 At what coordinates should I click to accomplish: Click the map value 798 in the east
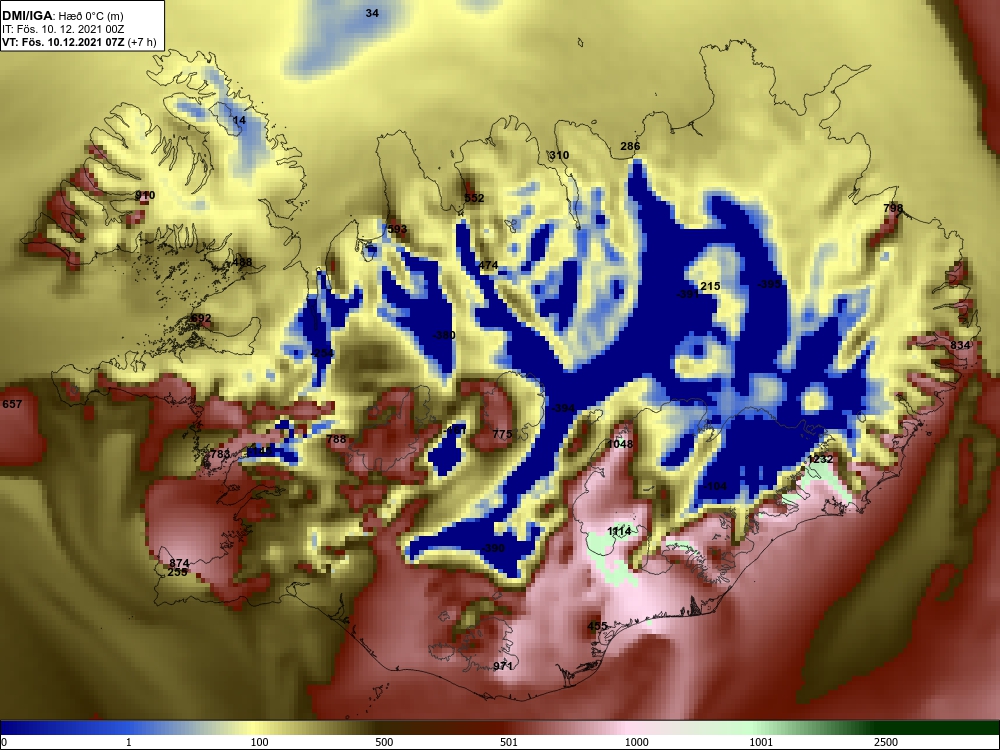[893, 208]
